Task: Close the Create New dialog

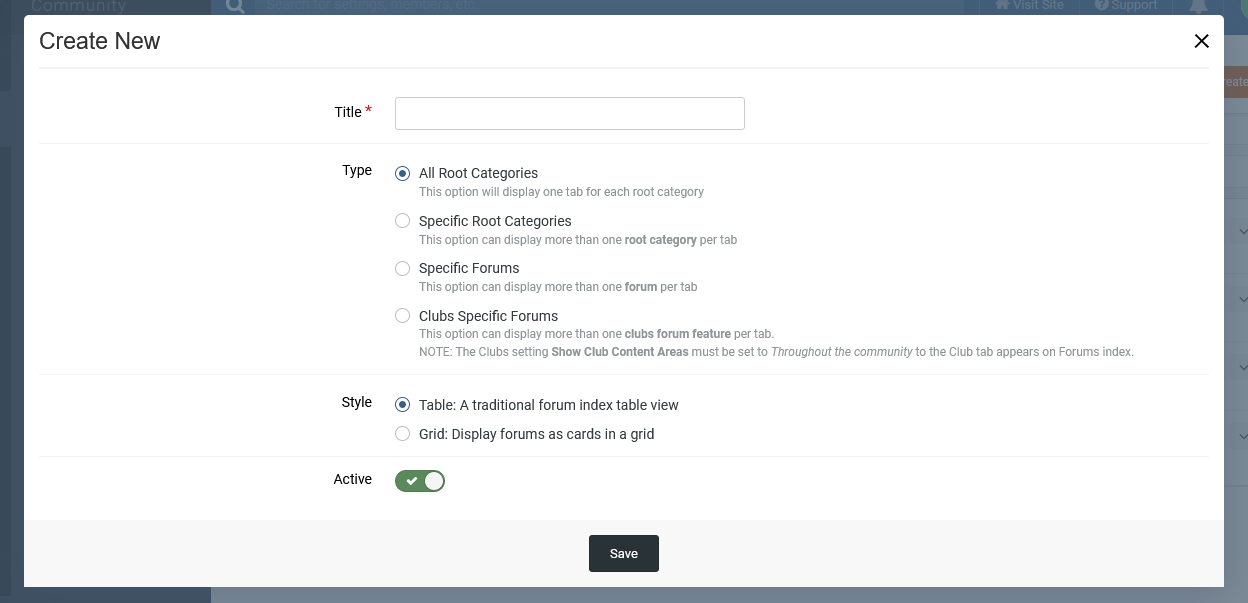Action: pyautogui.click(x=1201, y=41)
